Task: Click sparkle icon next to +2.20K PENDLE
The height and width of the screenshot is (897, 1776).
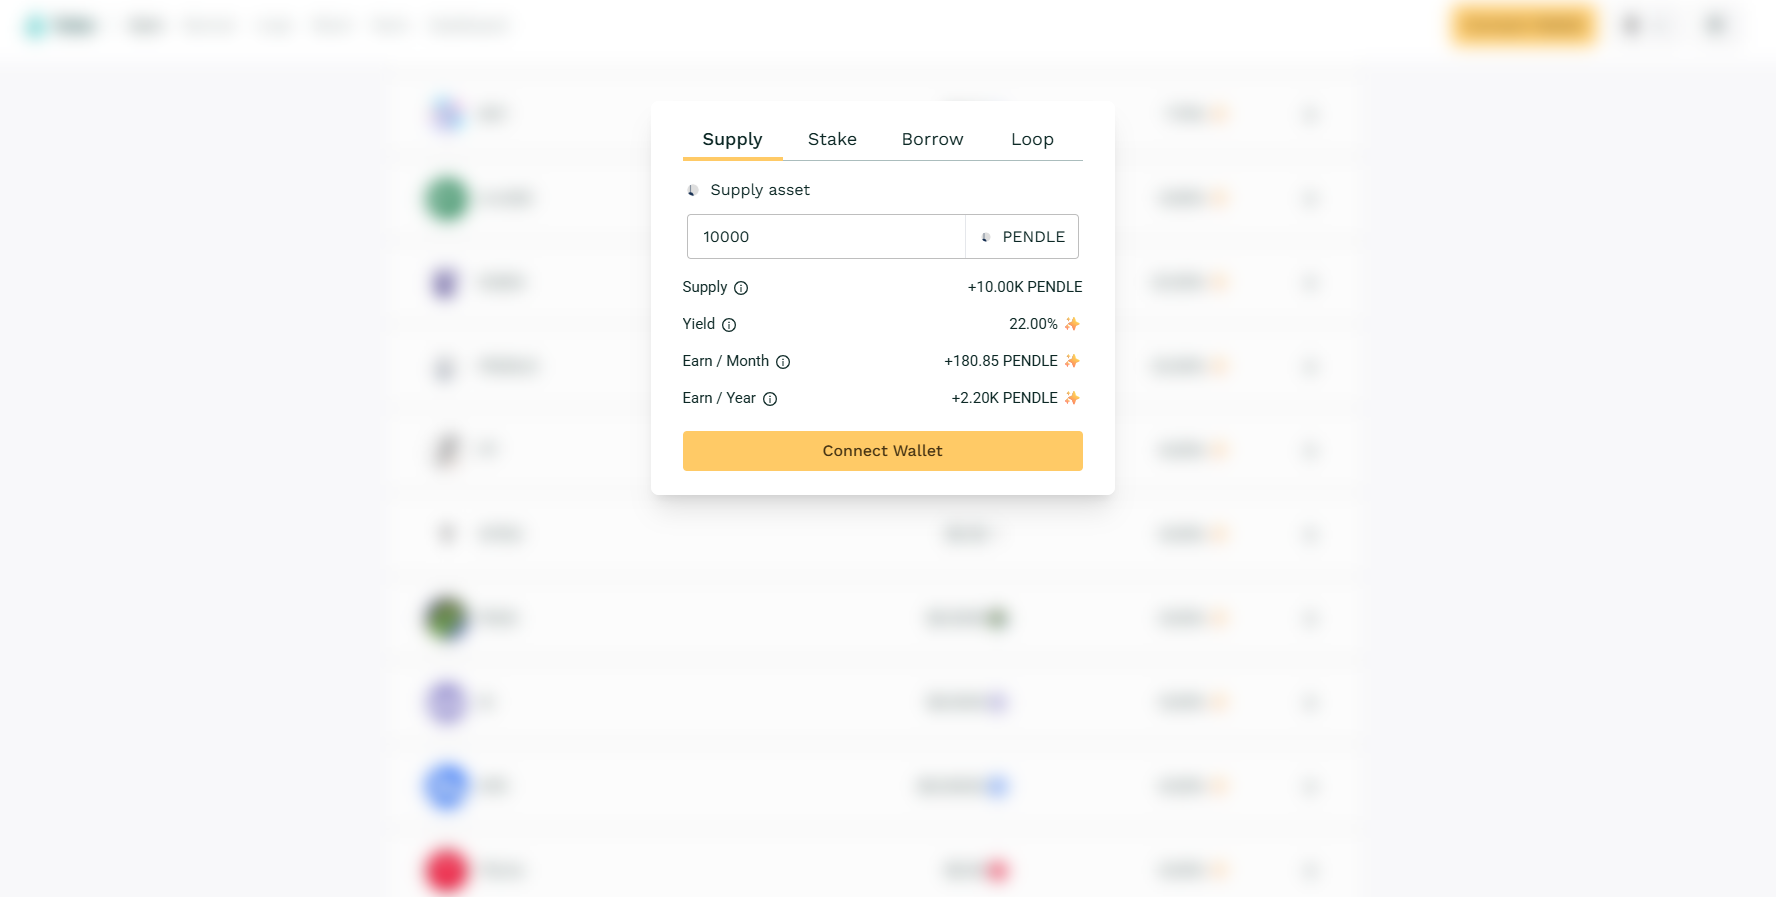Action: (x=1072, y=398)
